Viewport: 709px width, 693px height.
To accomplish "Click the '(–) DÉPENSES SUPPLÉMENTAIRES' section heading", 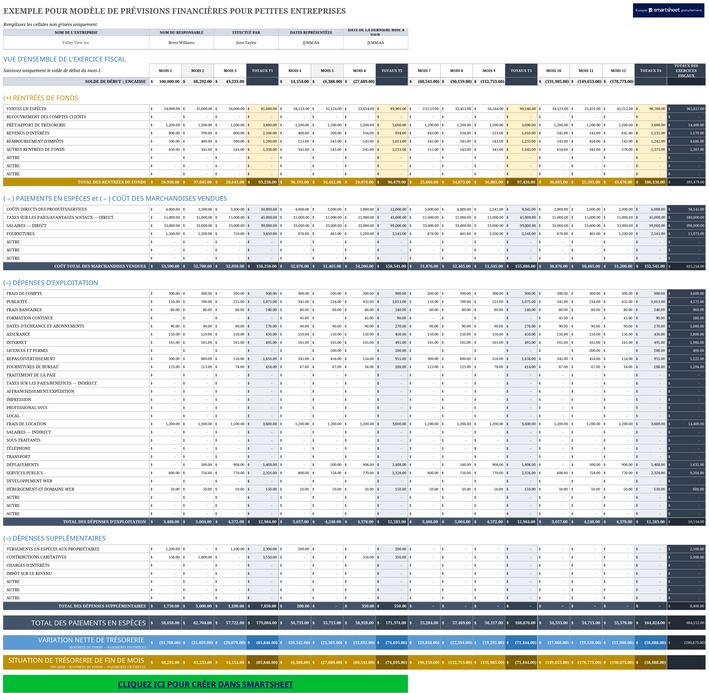I will 54,538.
